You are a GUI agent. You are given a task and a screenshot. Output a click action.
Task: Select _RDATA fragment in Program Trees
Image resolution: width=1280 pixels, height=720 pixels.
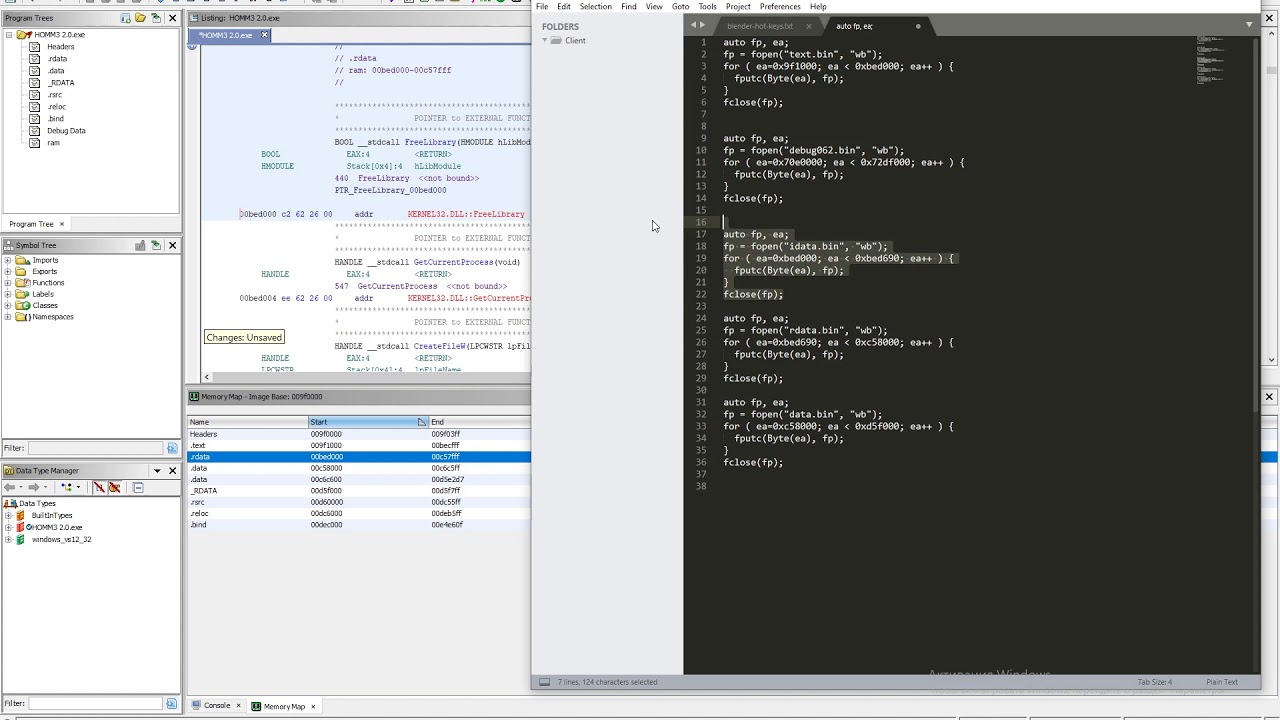pos(61,83)
